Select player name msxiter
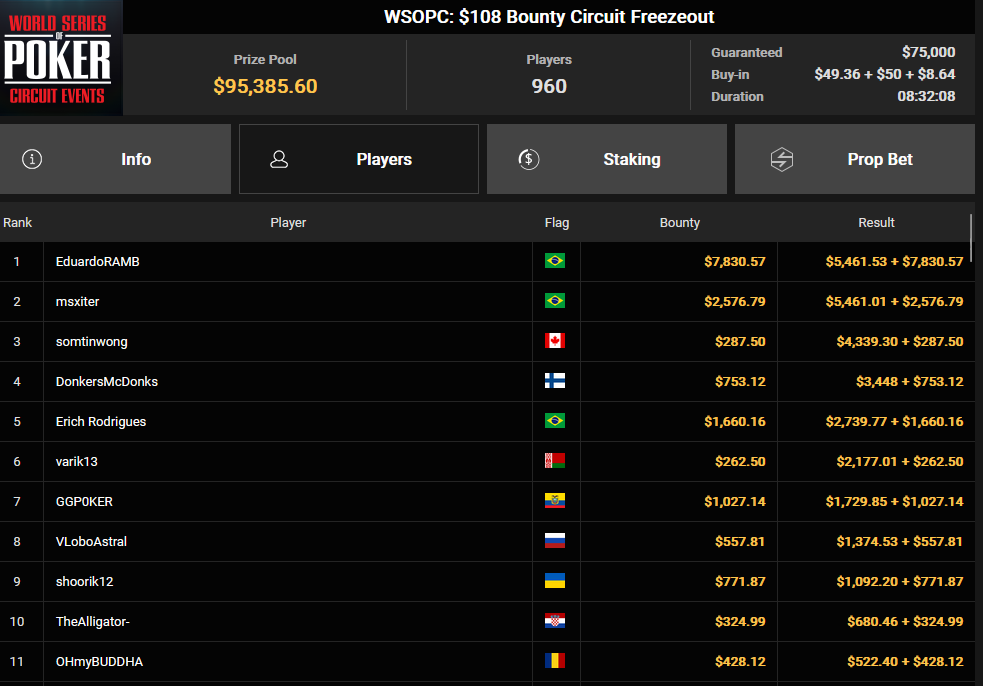The image size is (983, 686). (x=77, y=302)
